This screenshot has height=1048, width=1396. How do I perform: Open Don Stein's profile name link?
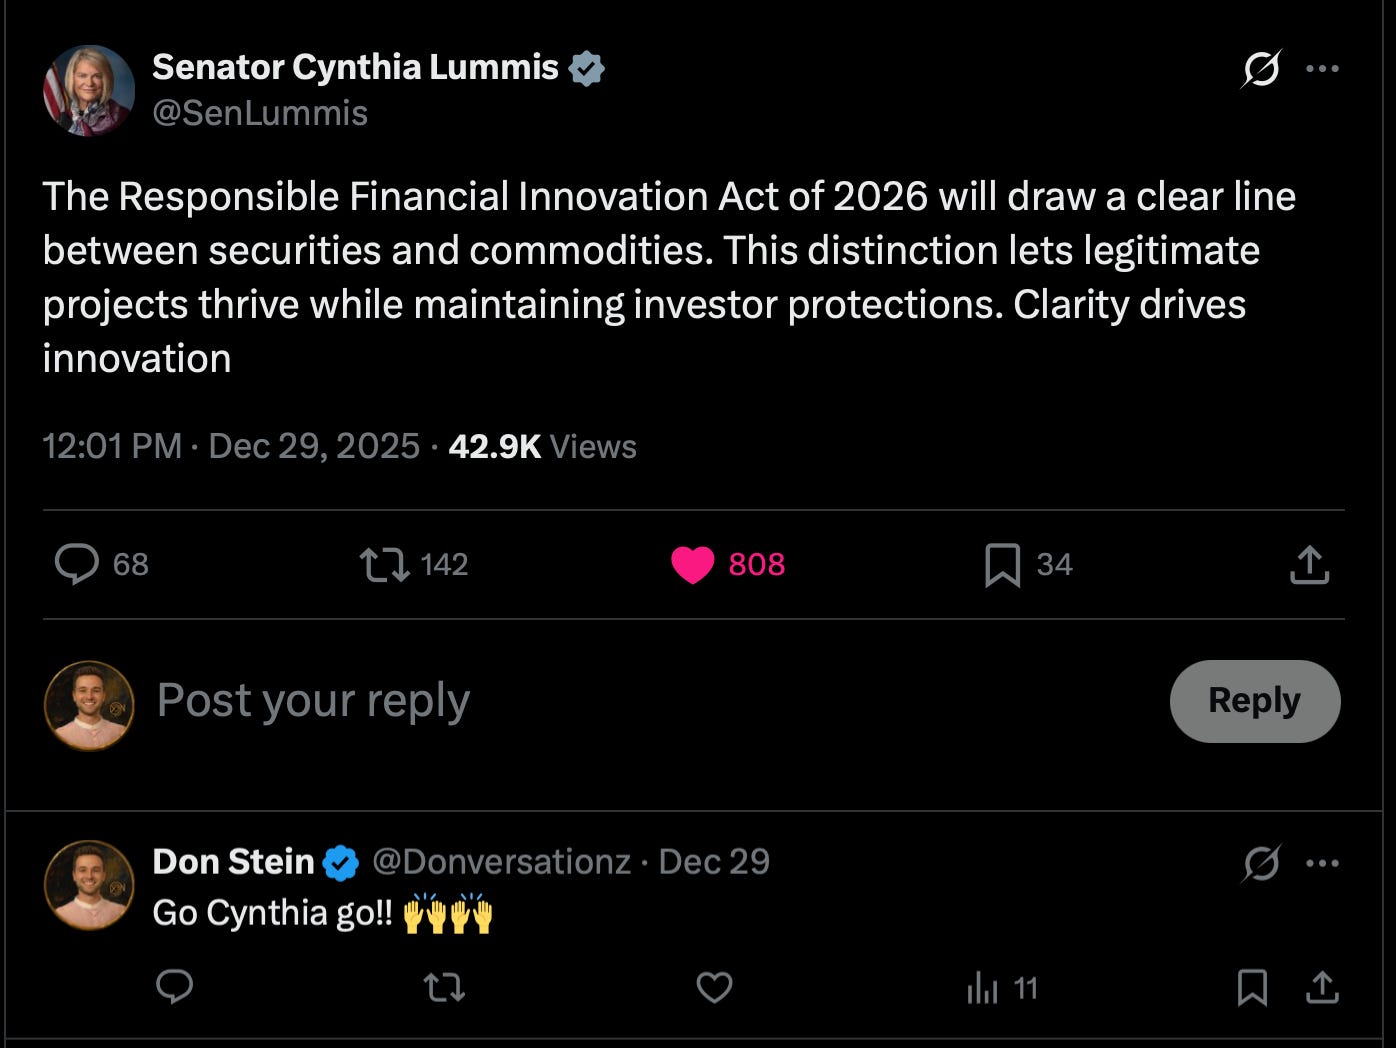pyautogui.click(x=233, y=862)
